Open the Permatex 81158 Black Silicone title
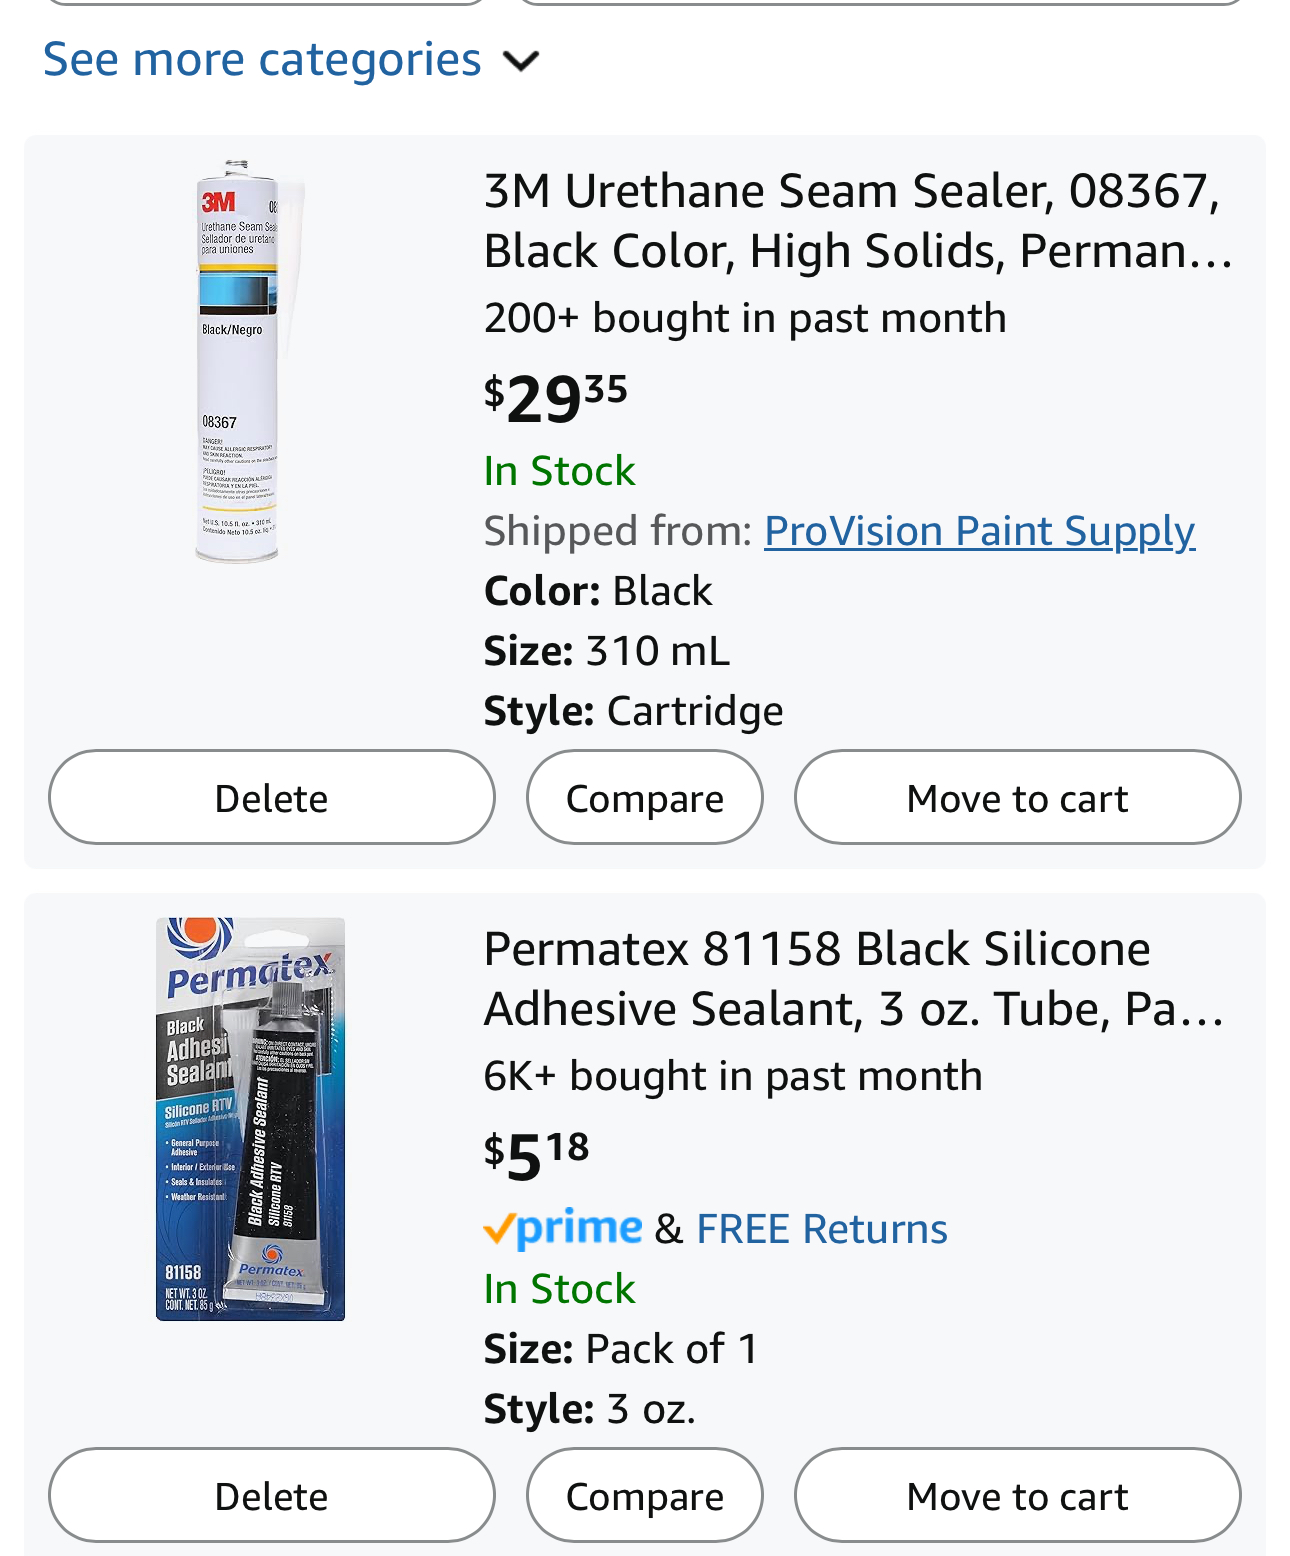 point(853,979)
